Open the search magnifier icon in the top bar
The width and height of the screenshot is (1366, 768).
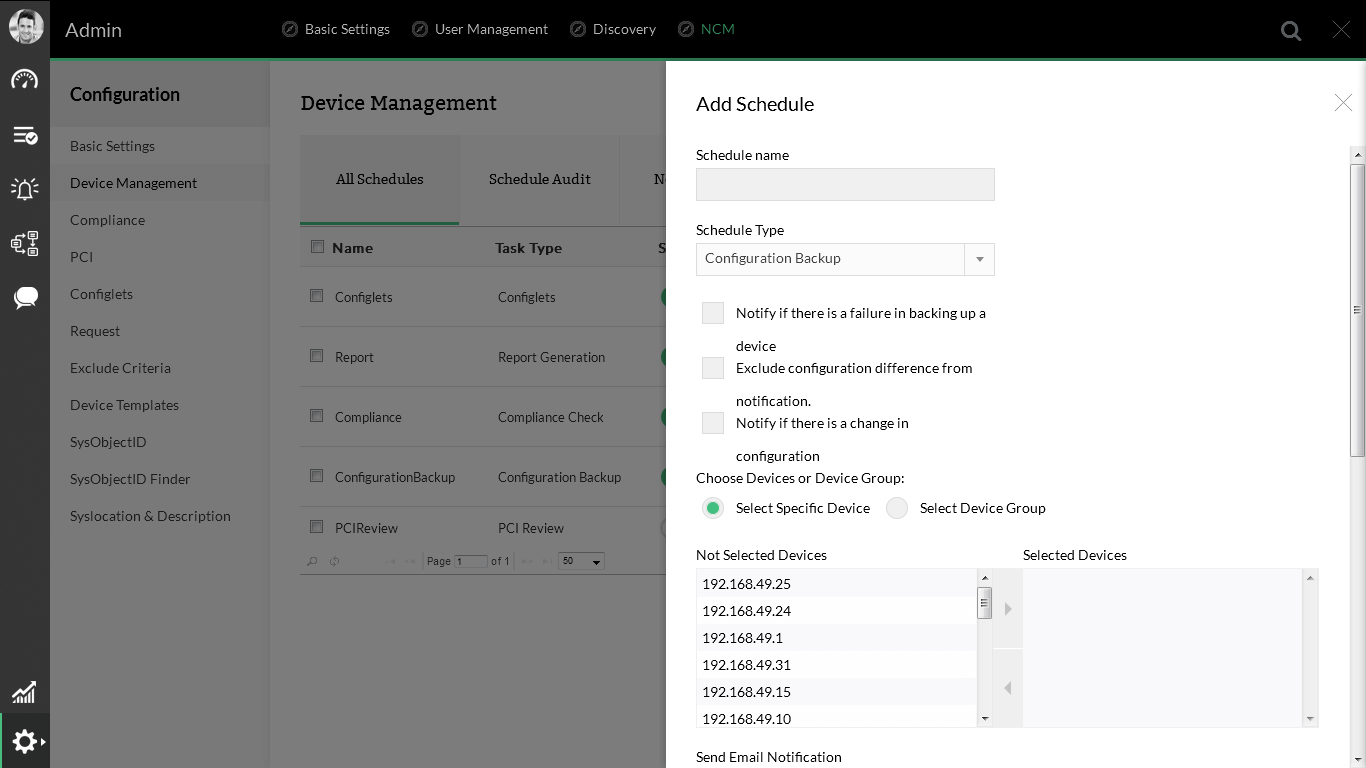click(1290, 30)
